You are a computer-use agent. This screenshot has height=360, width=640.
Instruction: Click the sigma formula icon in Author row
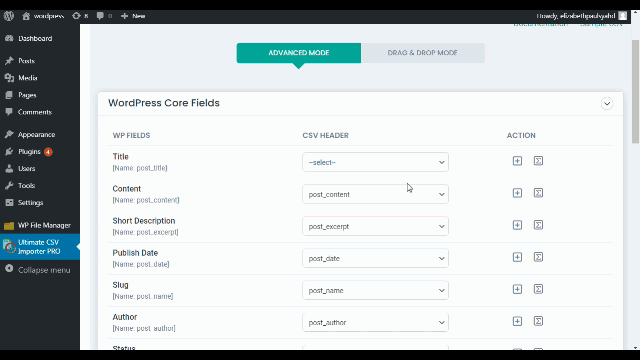[x=538, y=321]
